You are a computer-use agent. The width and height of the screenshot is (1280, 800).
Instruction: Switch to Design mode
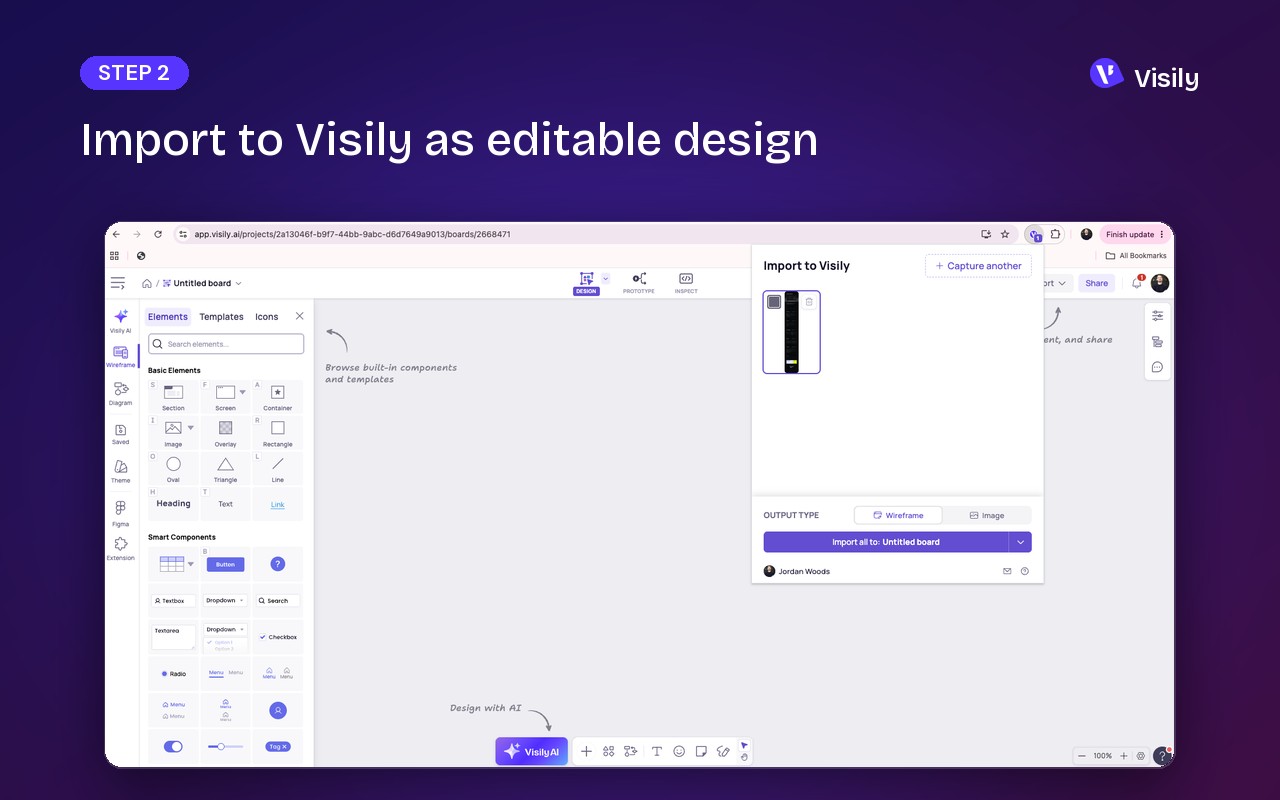(x=586, y=284)
